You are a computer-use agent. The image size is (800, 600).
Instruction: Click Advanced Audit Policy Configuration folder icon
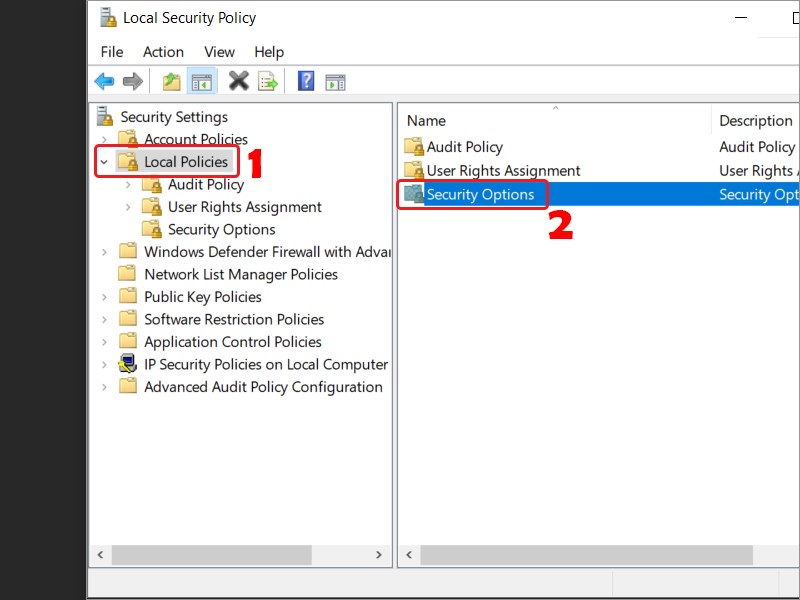(128, 386)
